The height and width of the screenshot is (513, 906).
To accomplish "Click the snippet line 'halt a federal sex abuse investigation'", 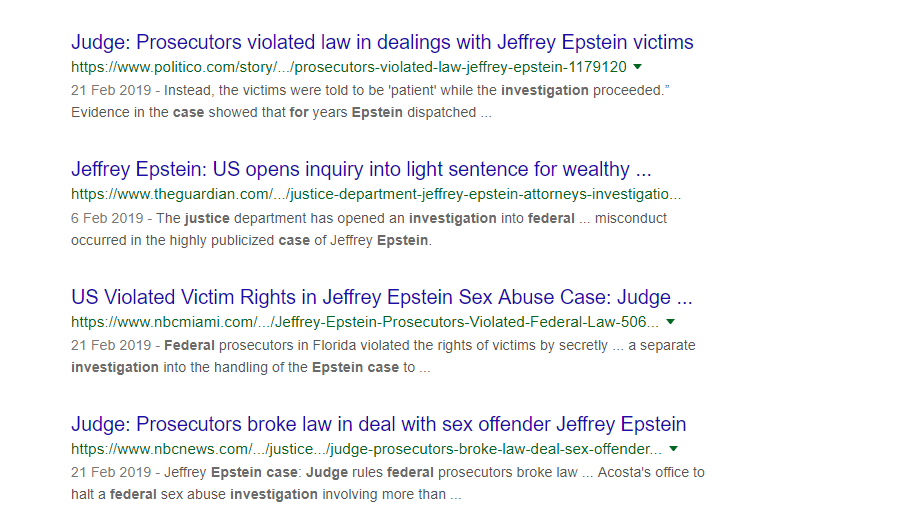I will click(x=266, y=495).
